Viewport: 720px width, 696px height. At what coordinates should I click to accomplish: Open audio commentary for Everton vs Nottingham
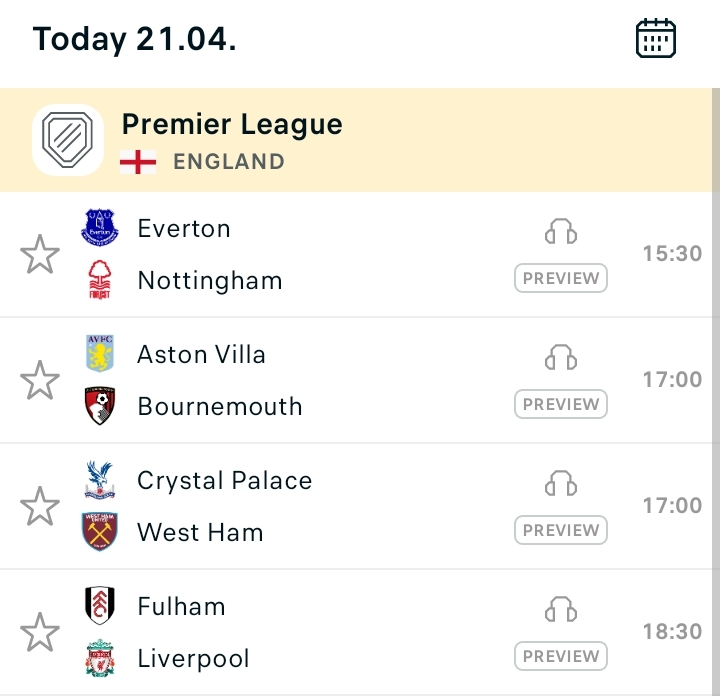pyautogui.click(x=561, y=231)
